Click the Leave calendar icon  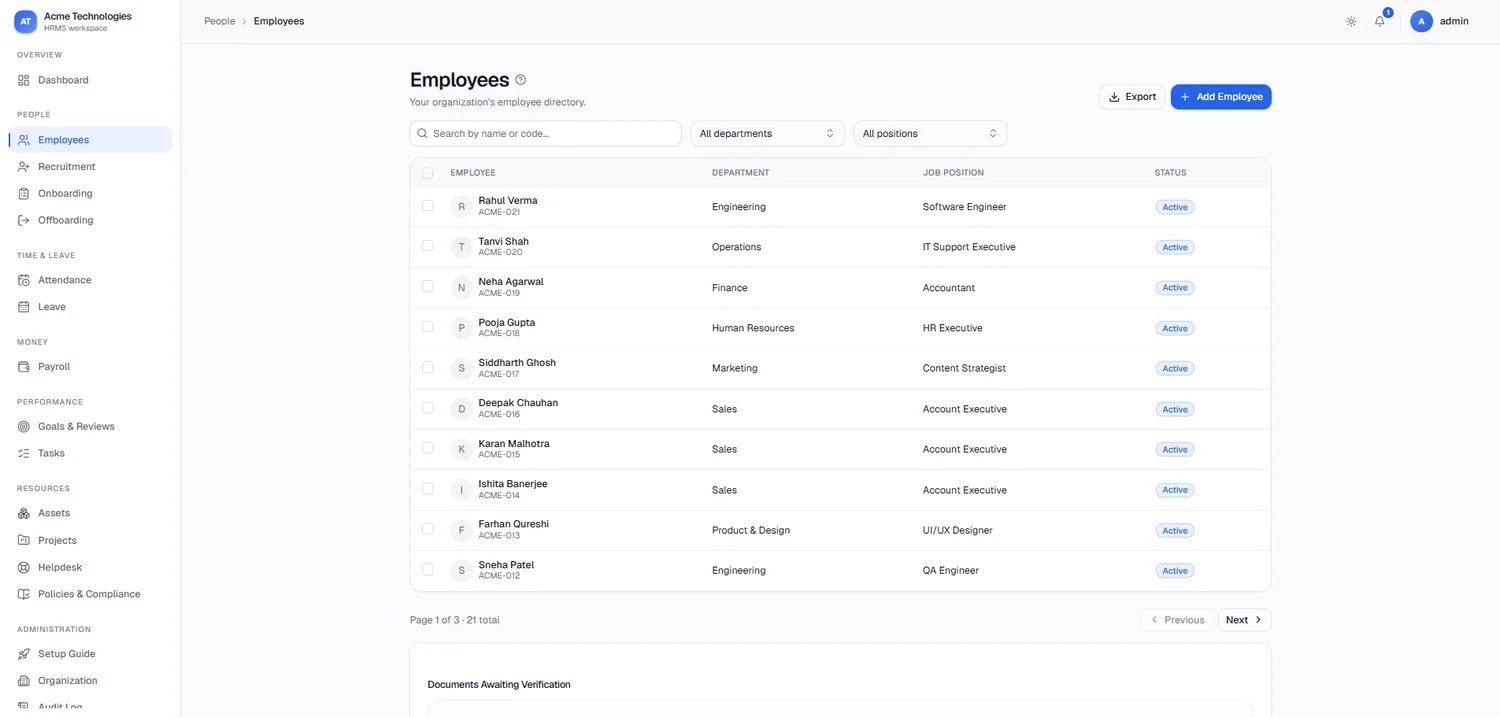[x=24, y=307]
